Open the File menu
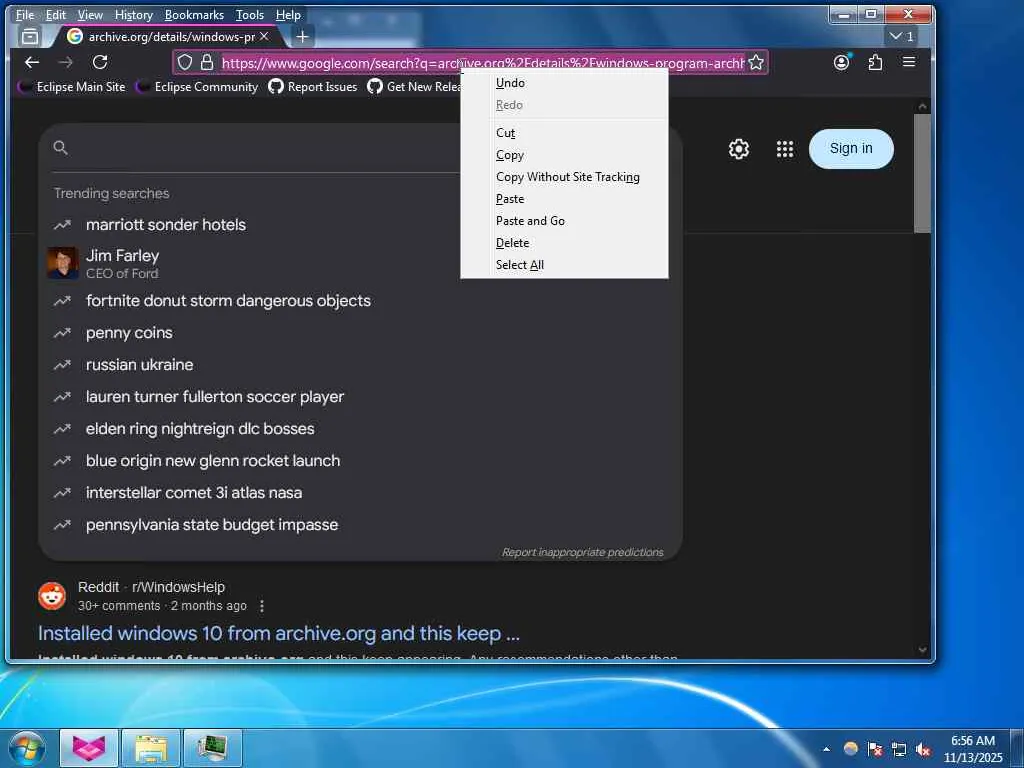1024x768 pixels. (x=25, y=14)
